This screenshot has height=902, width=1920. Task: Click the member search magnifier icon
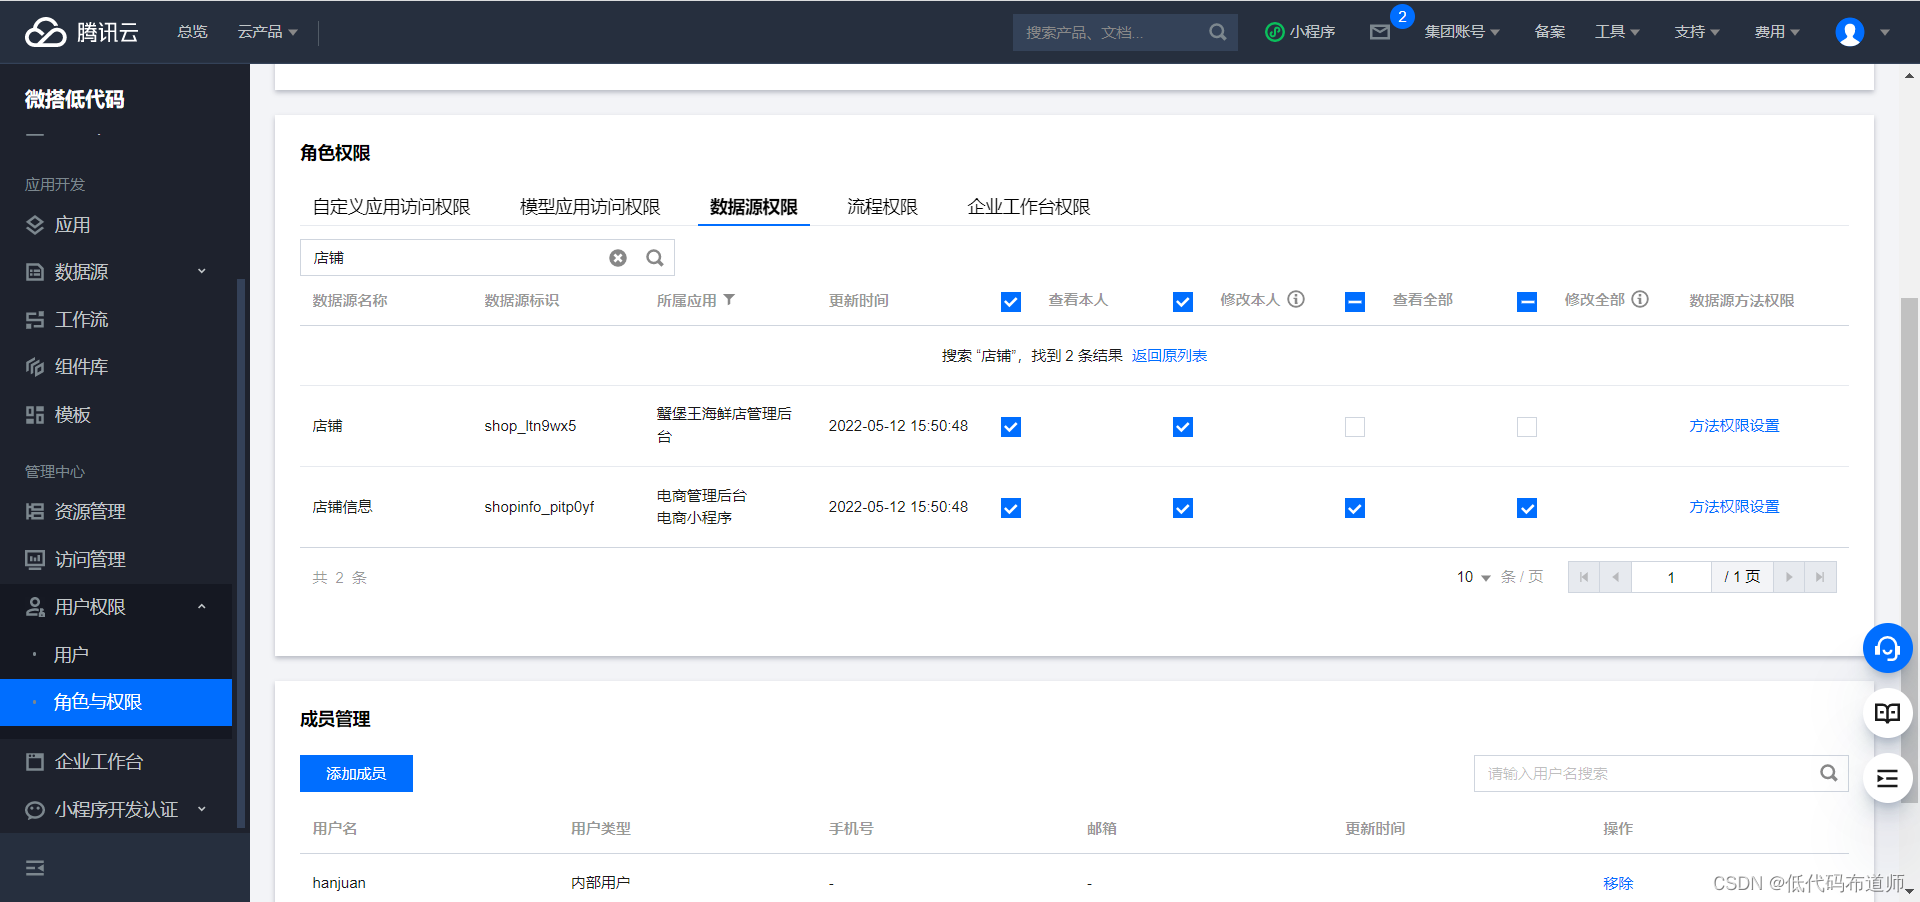1829,773
